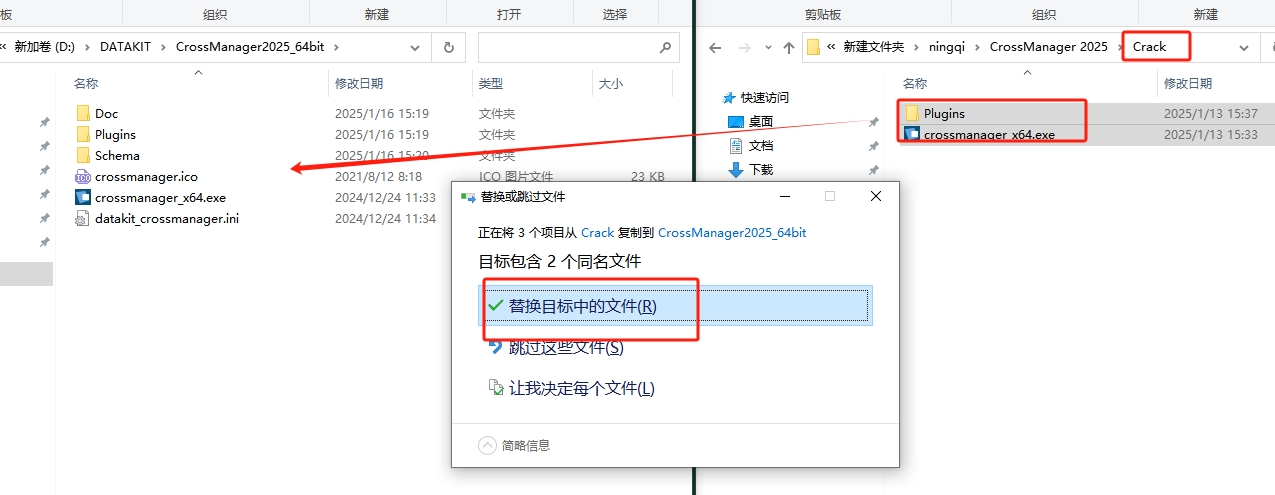Select the Schema folder icon
Image resolution: width=1275 pixels, height=495 pixels.
[x=83, y=155]
